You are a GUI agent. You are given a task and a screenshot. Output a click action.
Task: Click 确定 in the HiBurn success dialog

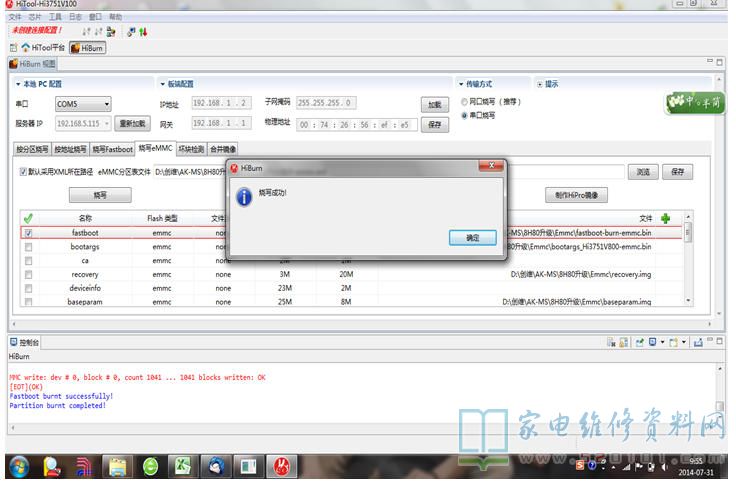coord(473,237)
